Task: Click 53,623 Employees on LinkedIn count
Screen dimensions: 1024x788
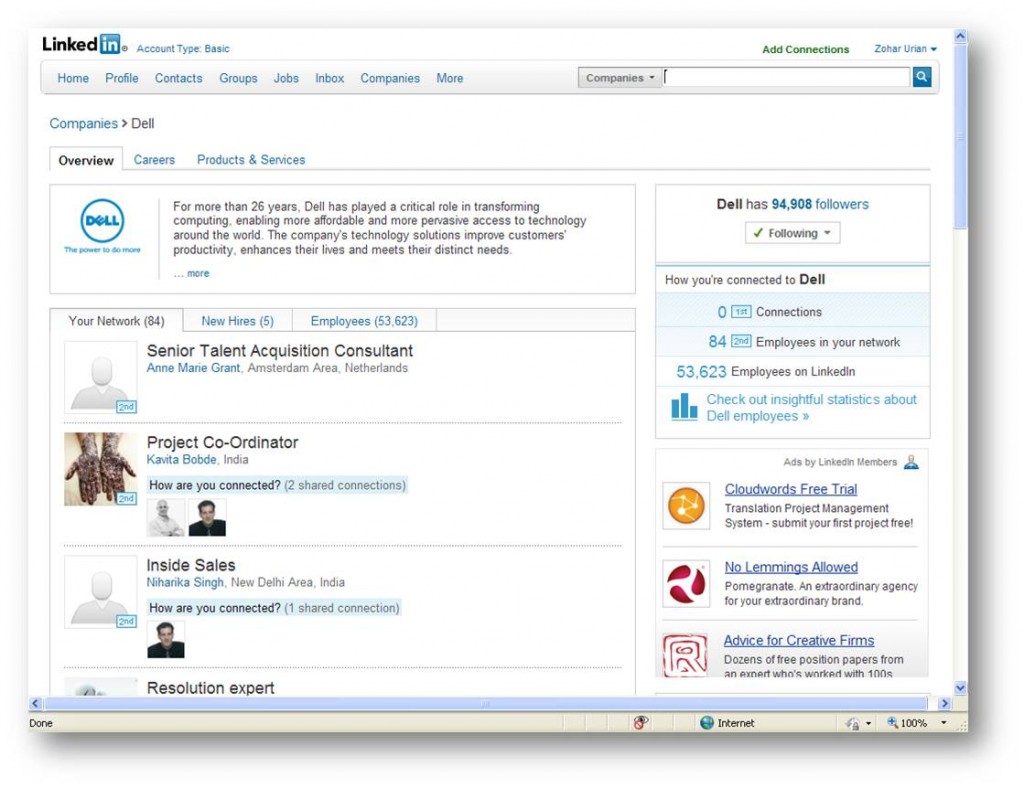Action: point(701,371)
